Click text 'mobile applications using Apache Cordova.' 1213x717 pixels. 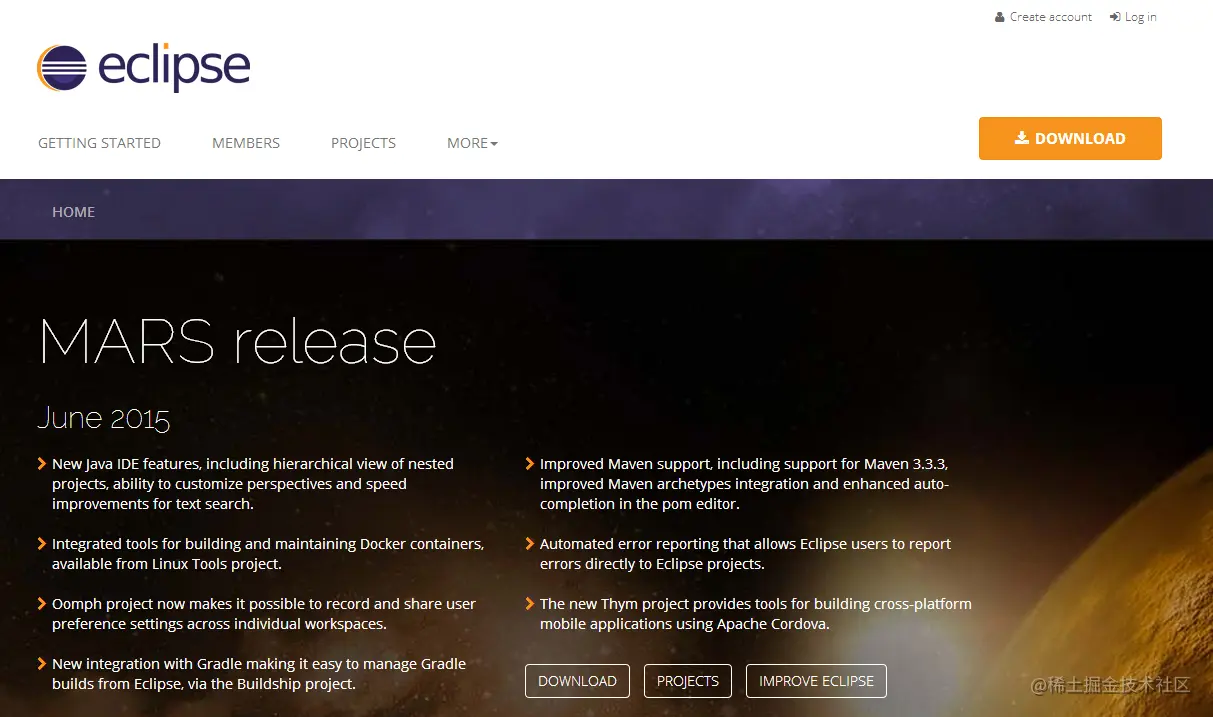coord(685,624)
